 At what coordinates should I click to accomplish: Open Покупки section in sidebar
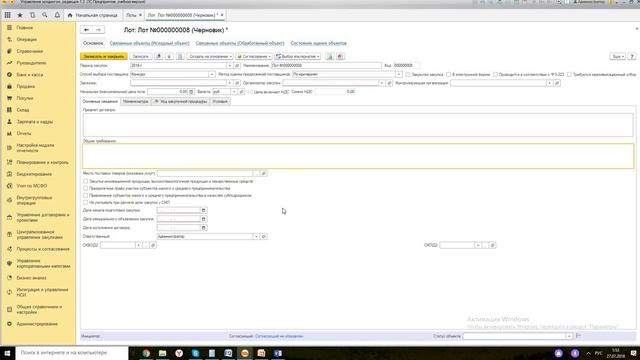click(x=25, y=98)
